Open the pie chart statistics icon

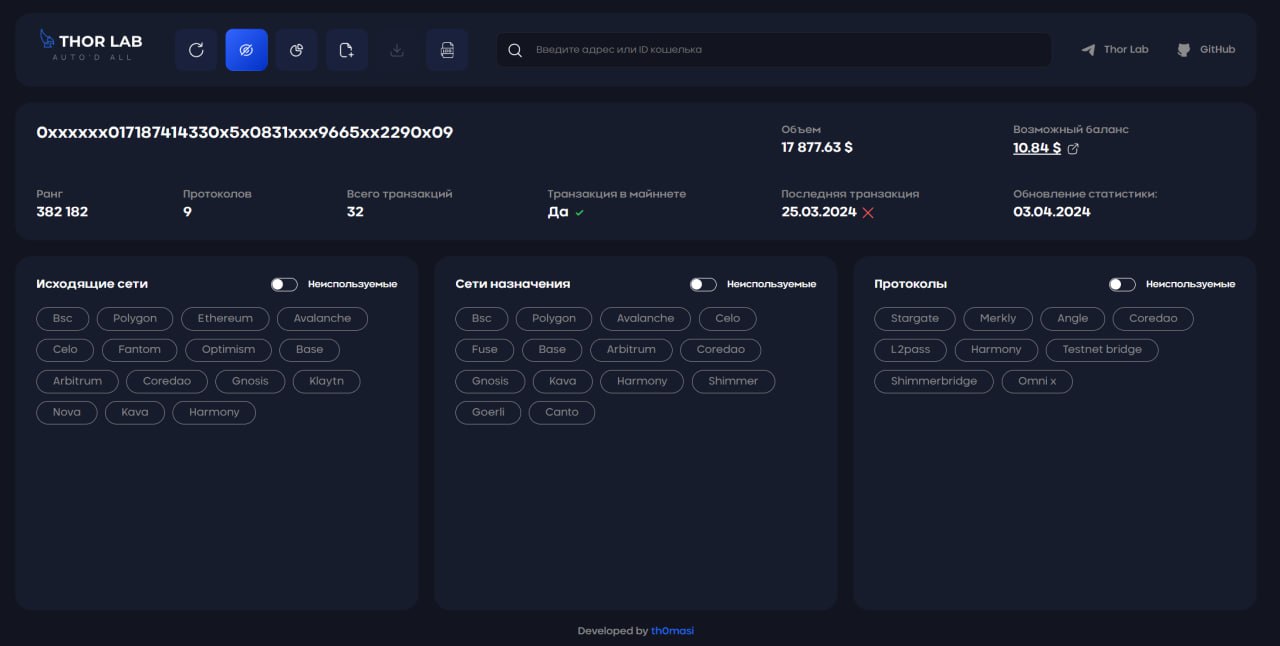(296, 50)
